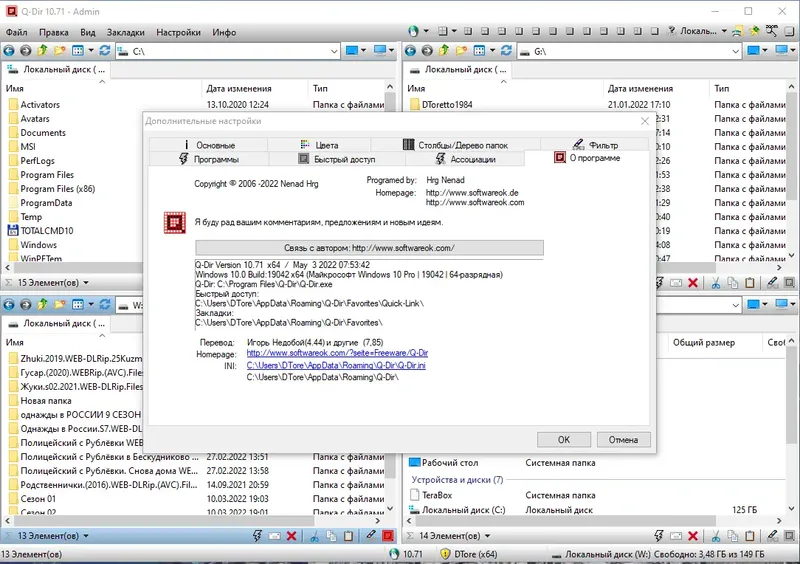800x564 pixels.
Task: Go back in the G:\ pane
Action: click(410, 51)
